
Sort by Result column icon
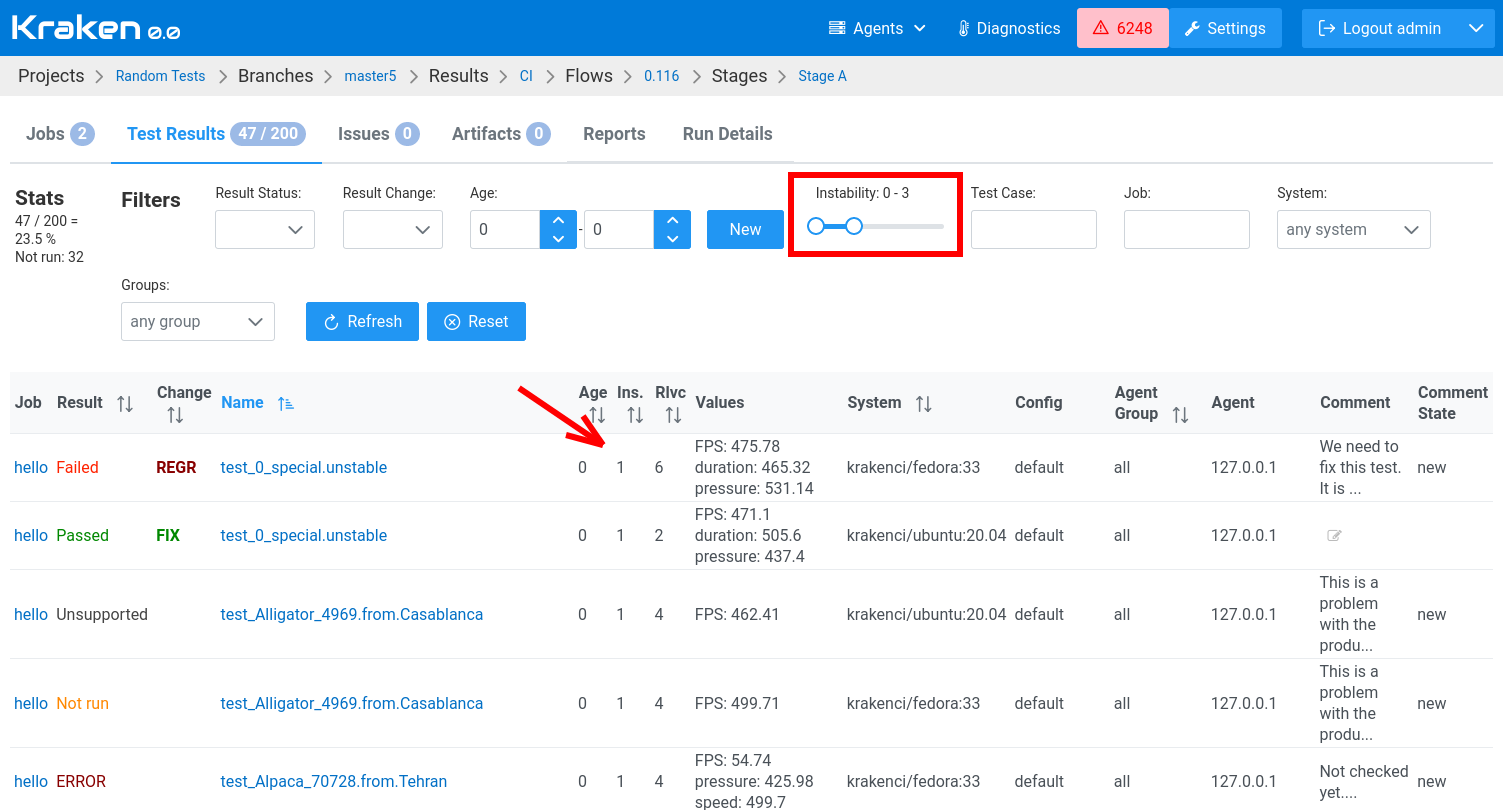125,404
